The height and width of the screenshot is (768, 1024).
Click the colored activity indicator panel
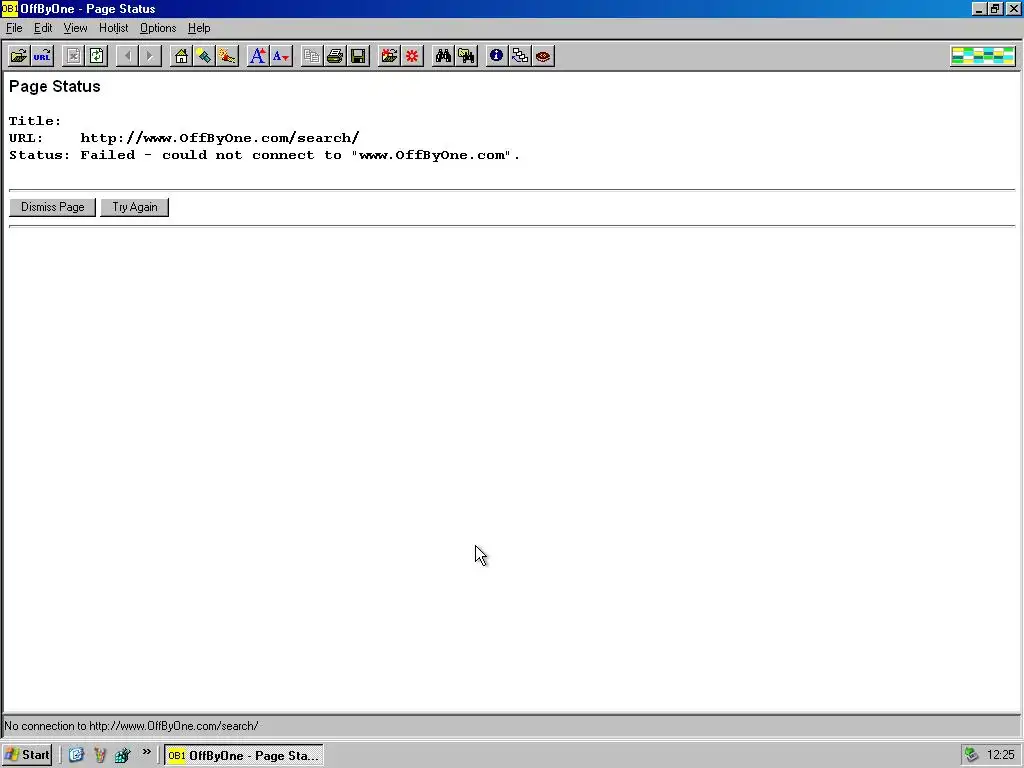tap(983, 56)
